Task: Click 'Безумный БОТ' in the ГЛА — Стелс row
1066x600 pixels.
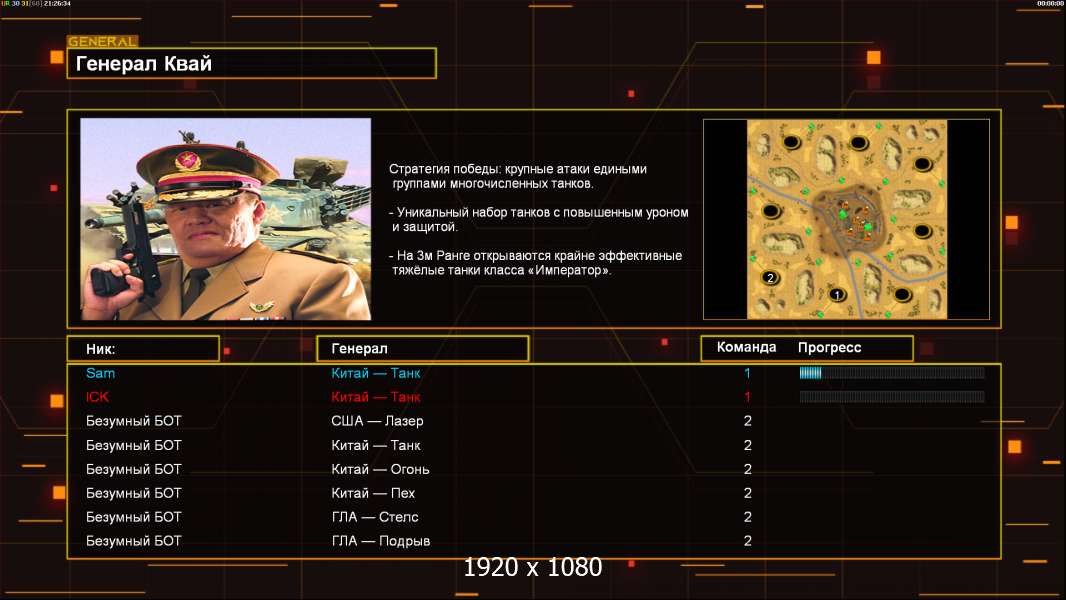Action: (134, 517)
